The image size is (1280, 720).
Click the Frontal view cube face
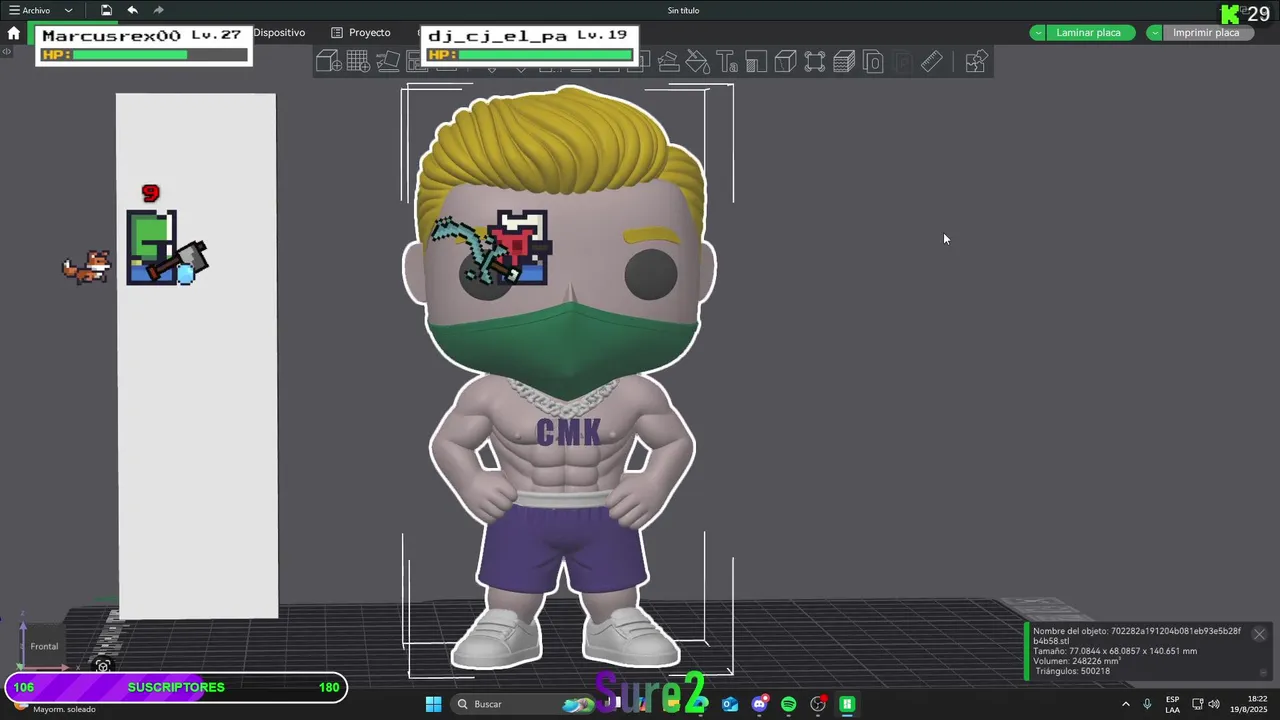pos(44,646)
